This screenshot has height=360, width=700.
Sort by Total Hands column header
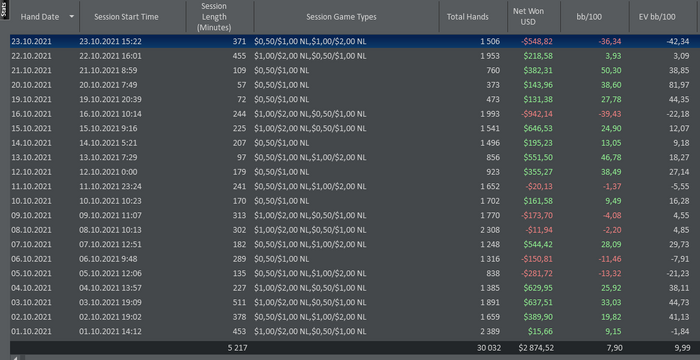[x=467, y=17]
